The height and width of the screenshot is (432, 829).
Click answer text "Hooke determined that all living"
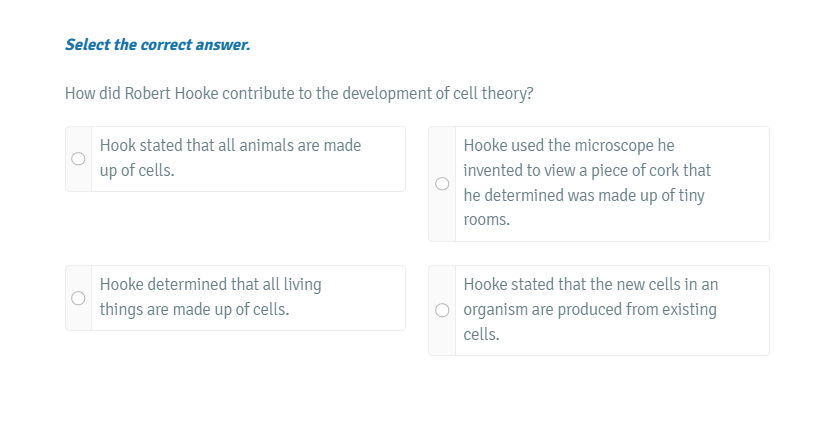click(x=210, y=285)
